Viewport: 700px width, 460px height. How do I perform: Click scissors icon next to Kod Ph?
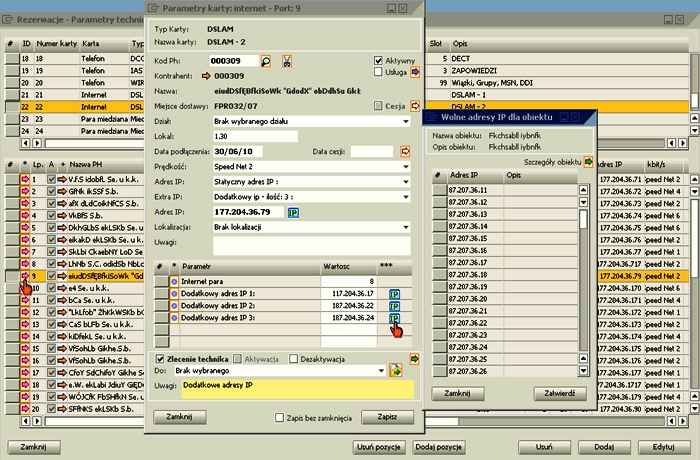[x=287, y=61]
